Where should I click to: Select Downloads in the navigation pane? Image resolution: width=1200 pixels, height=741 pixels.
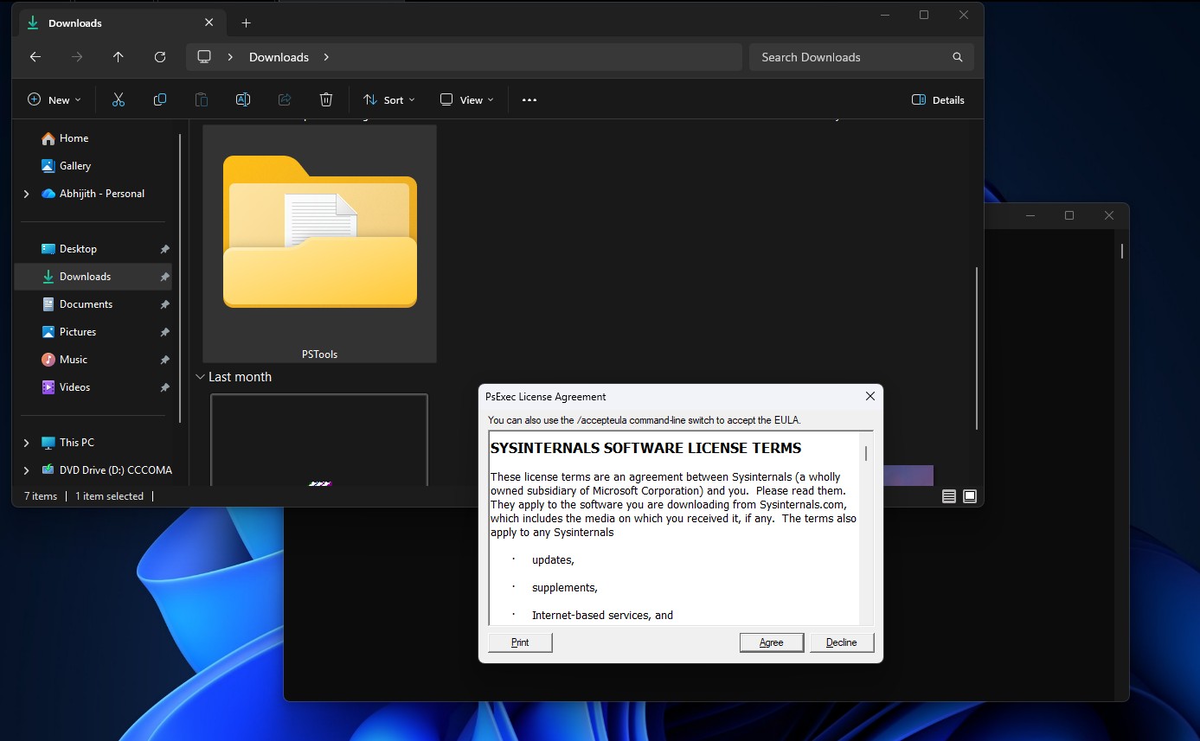[x=93, y=277]
